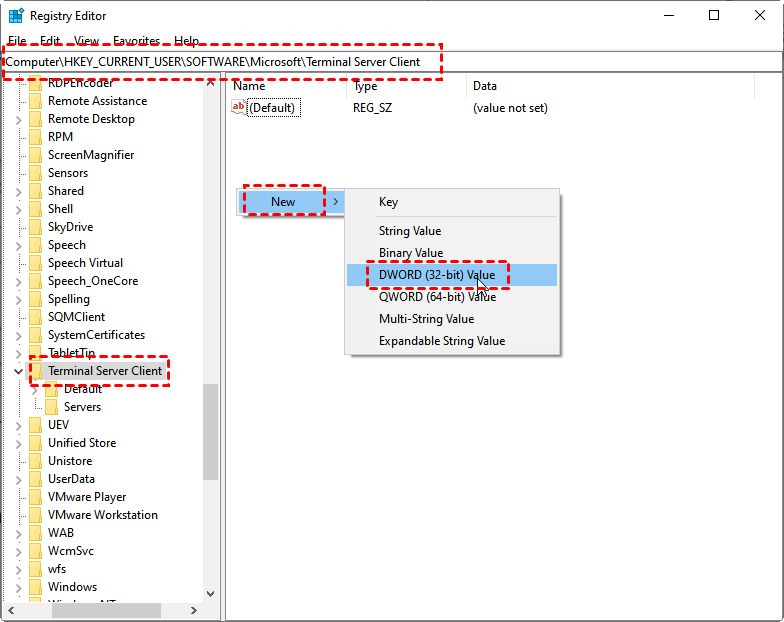The width and height of the screenshot is (784, 622).
Task: Expand the Remote Desktop key
Action: tap(19, 119)
